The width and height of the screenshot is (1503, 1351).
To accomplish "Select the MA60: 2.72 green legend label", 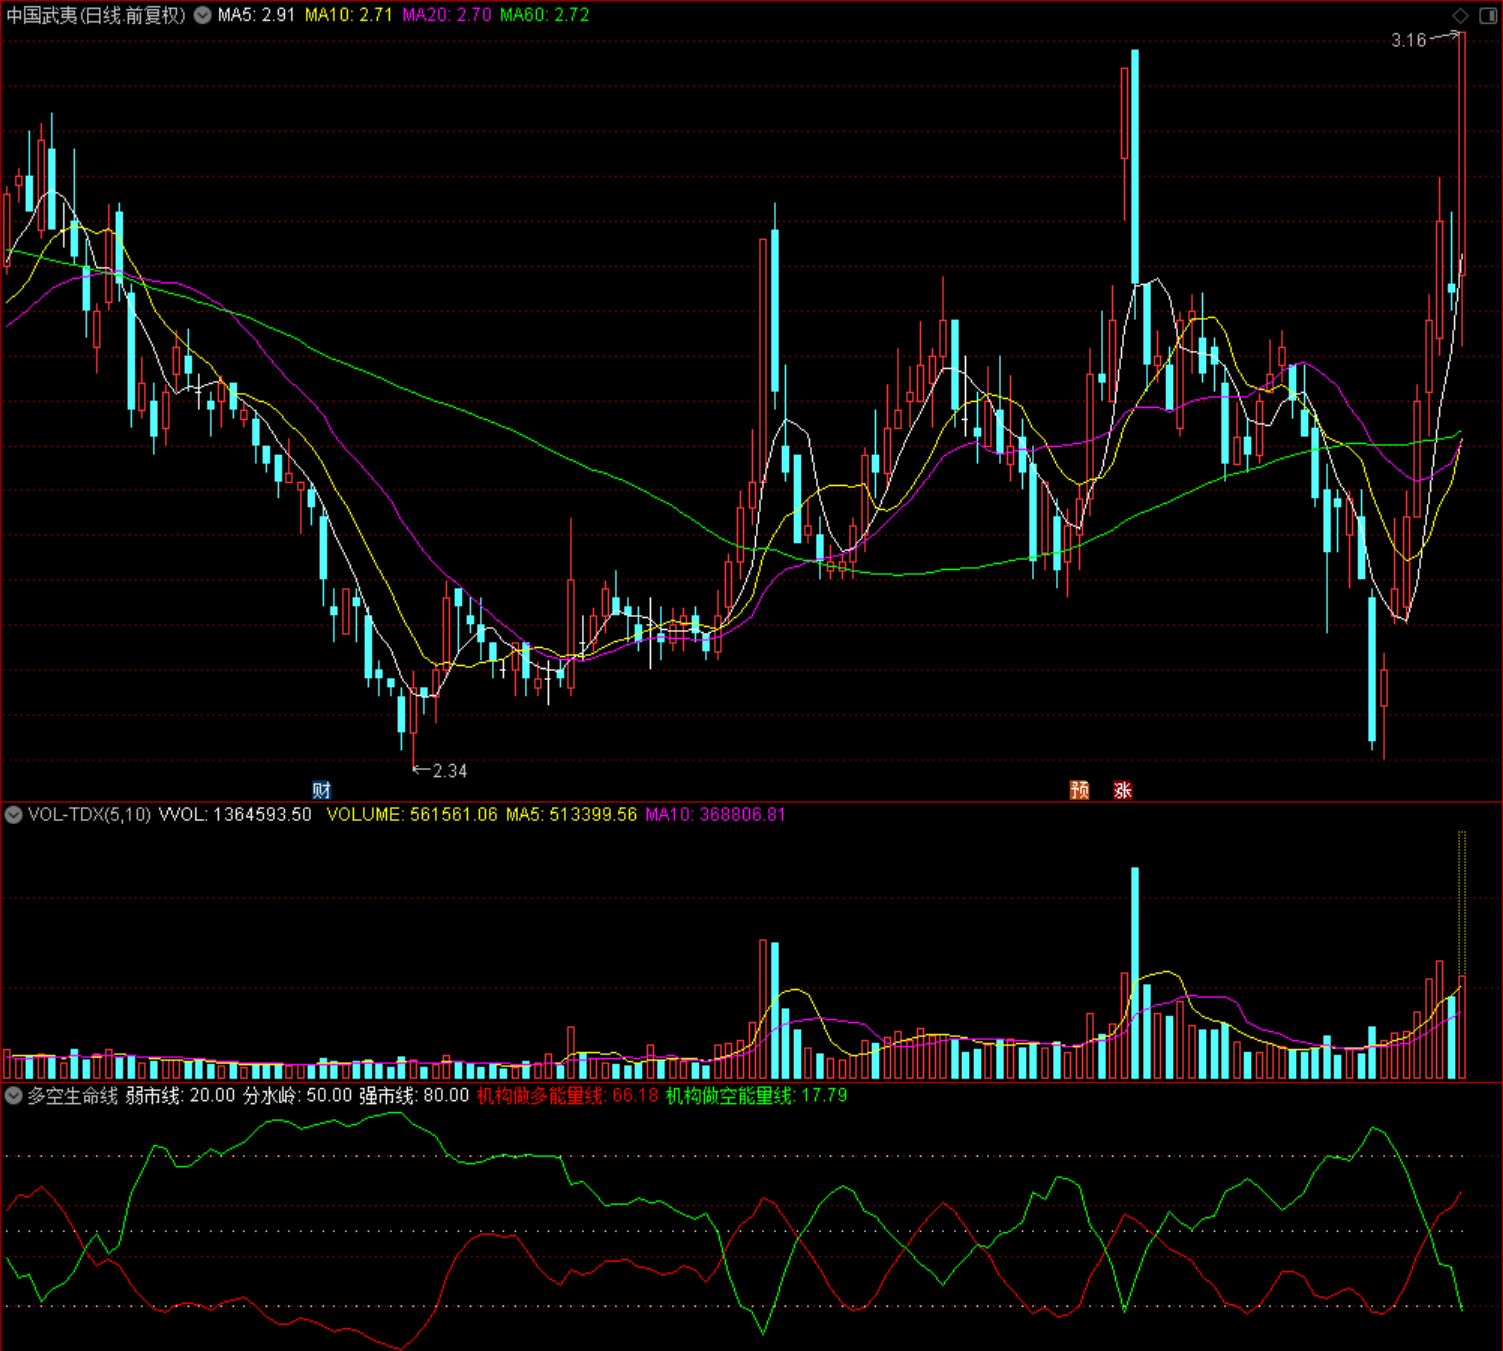I will tap(544, 15).
